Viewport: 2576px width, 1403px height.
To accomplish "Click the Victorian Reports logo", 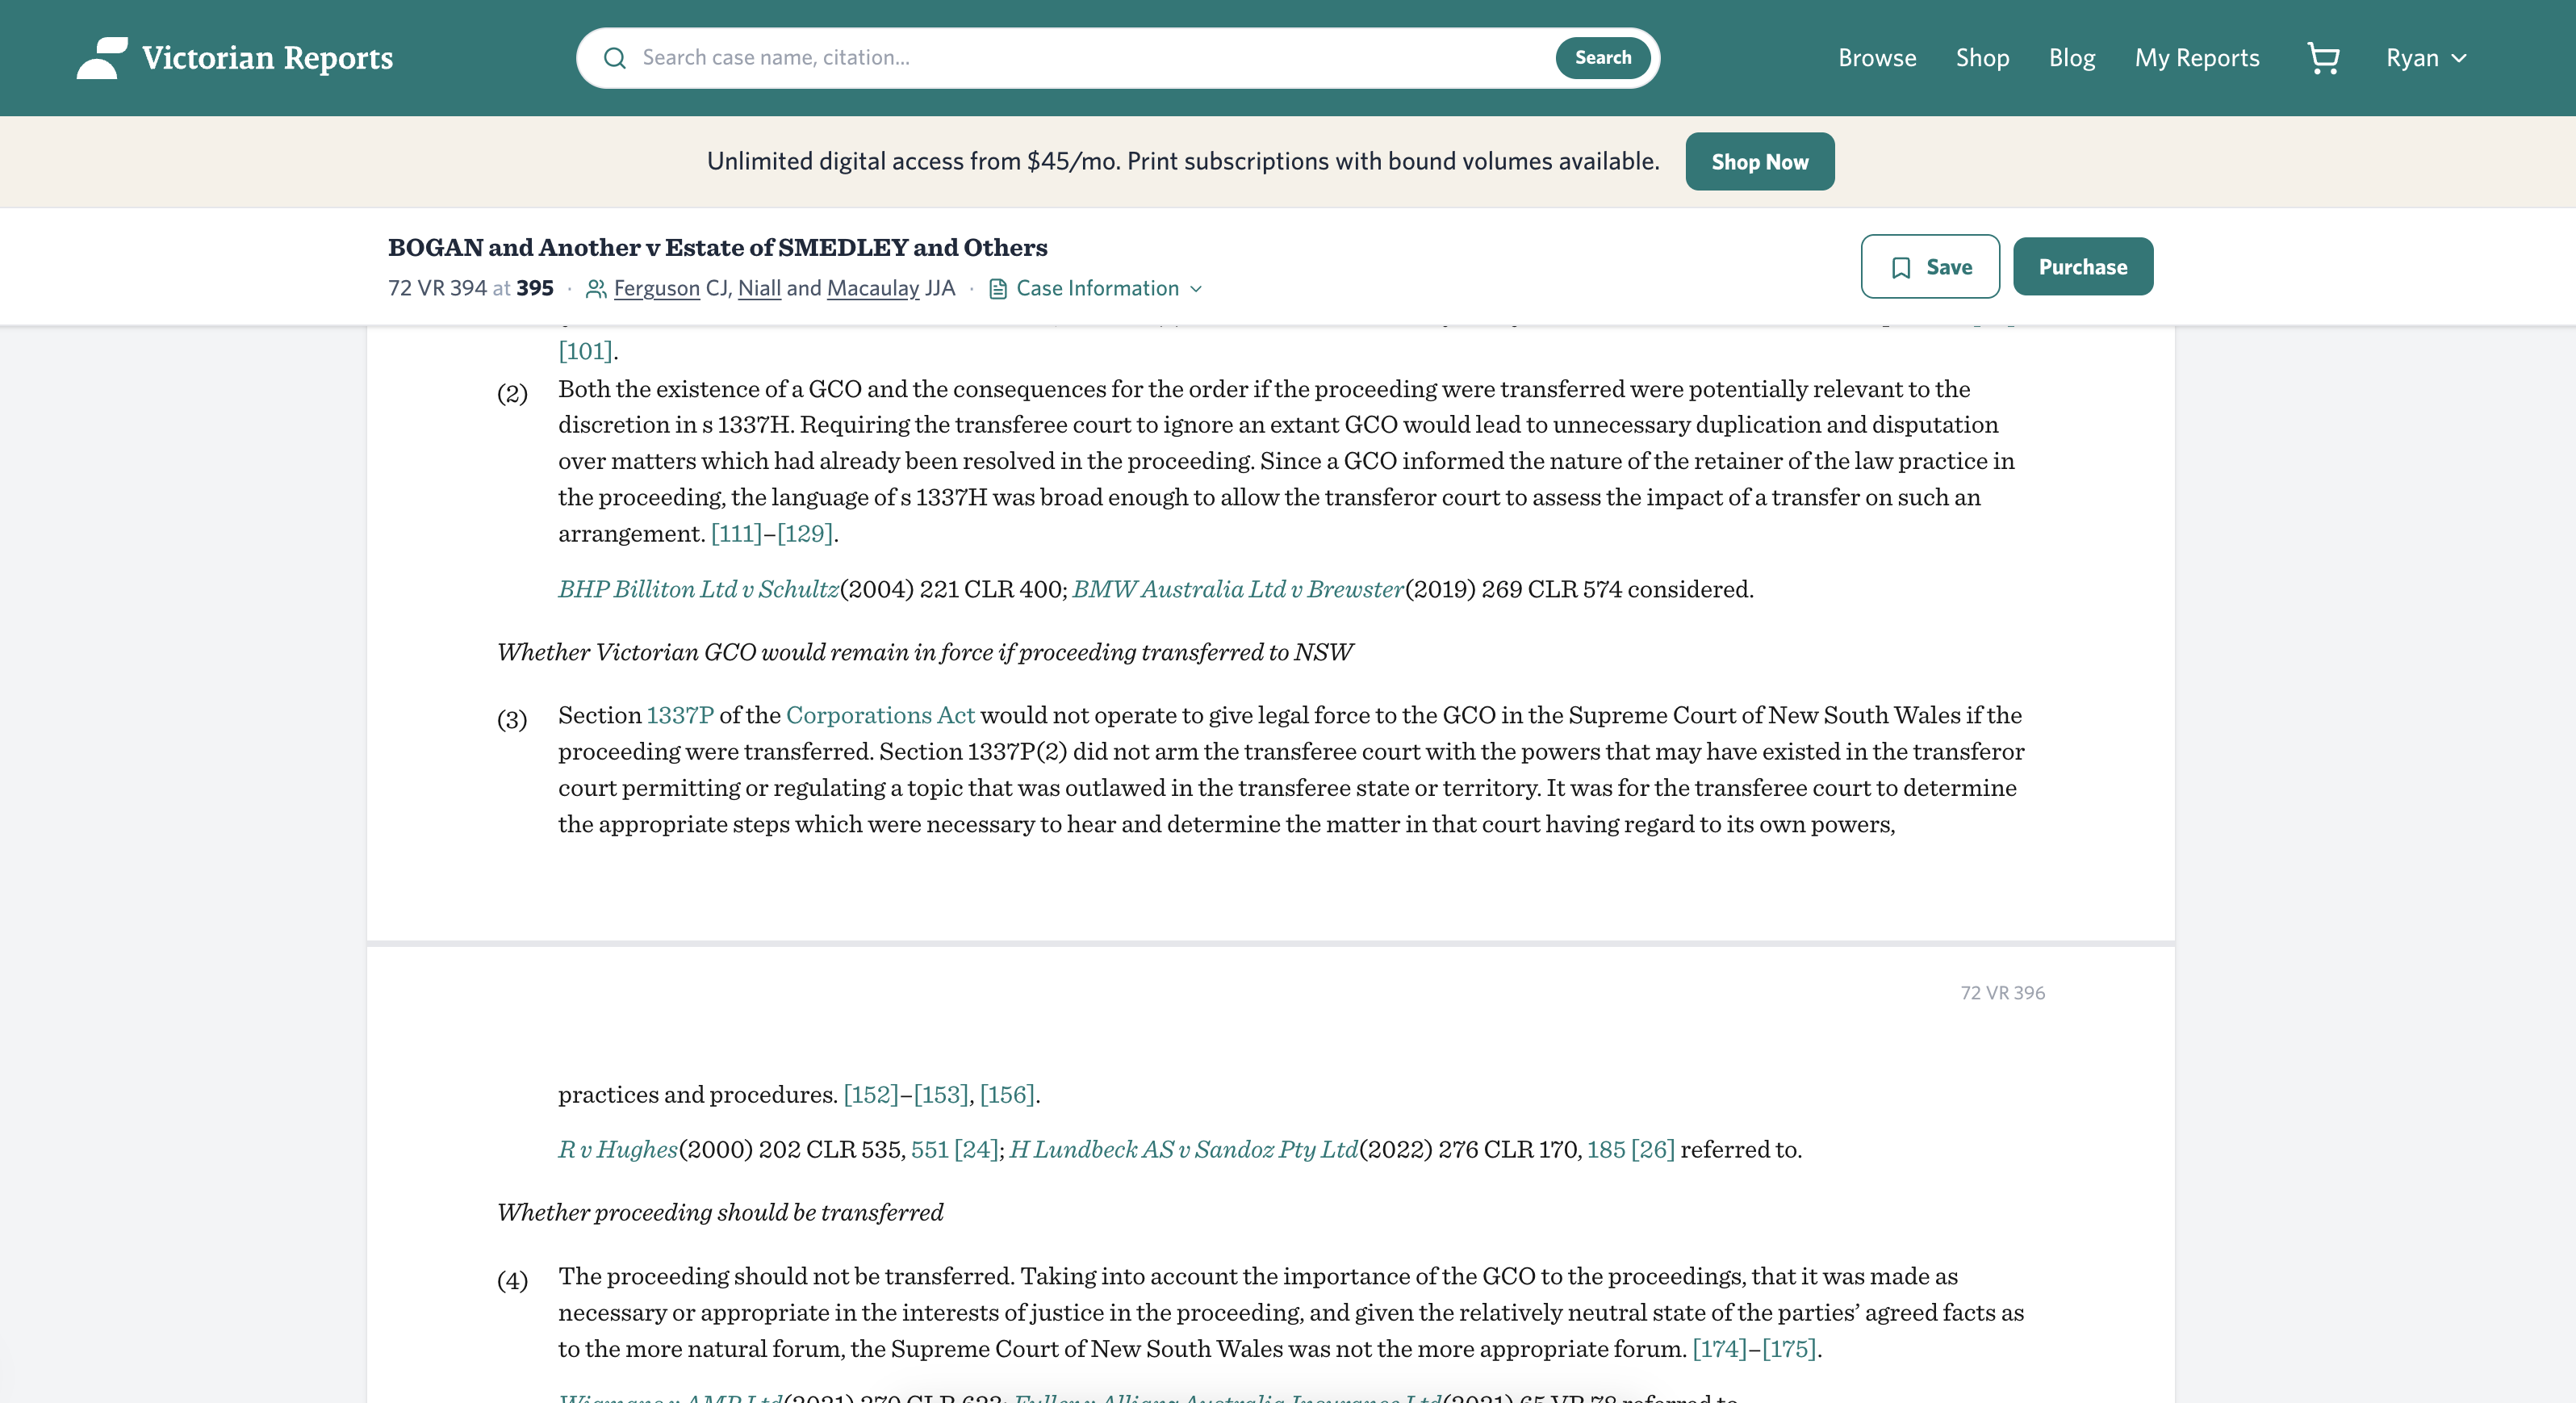I will point(234,57).
